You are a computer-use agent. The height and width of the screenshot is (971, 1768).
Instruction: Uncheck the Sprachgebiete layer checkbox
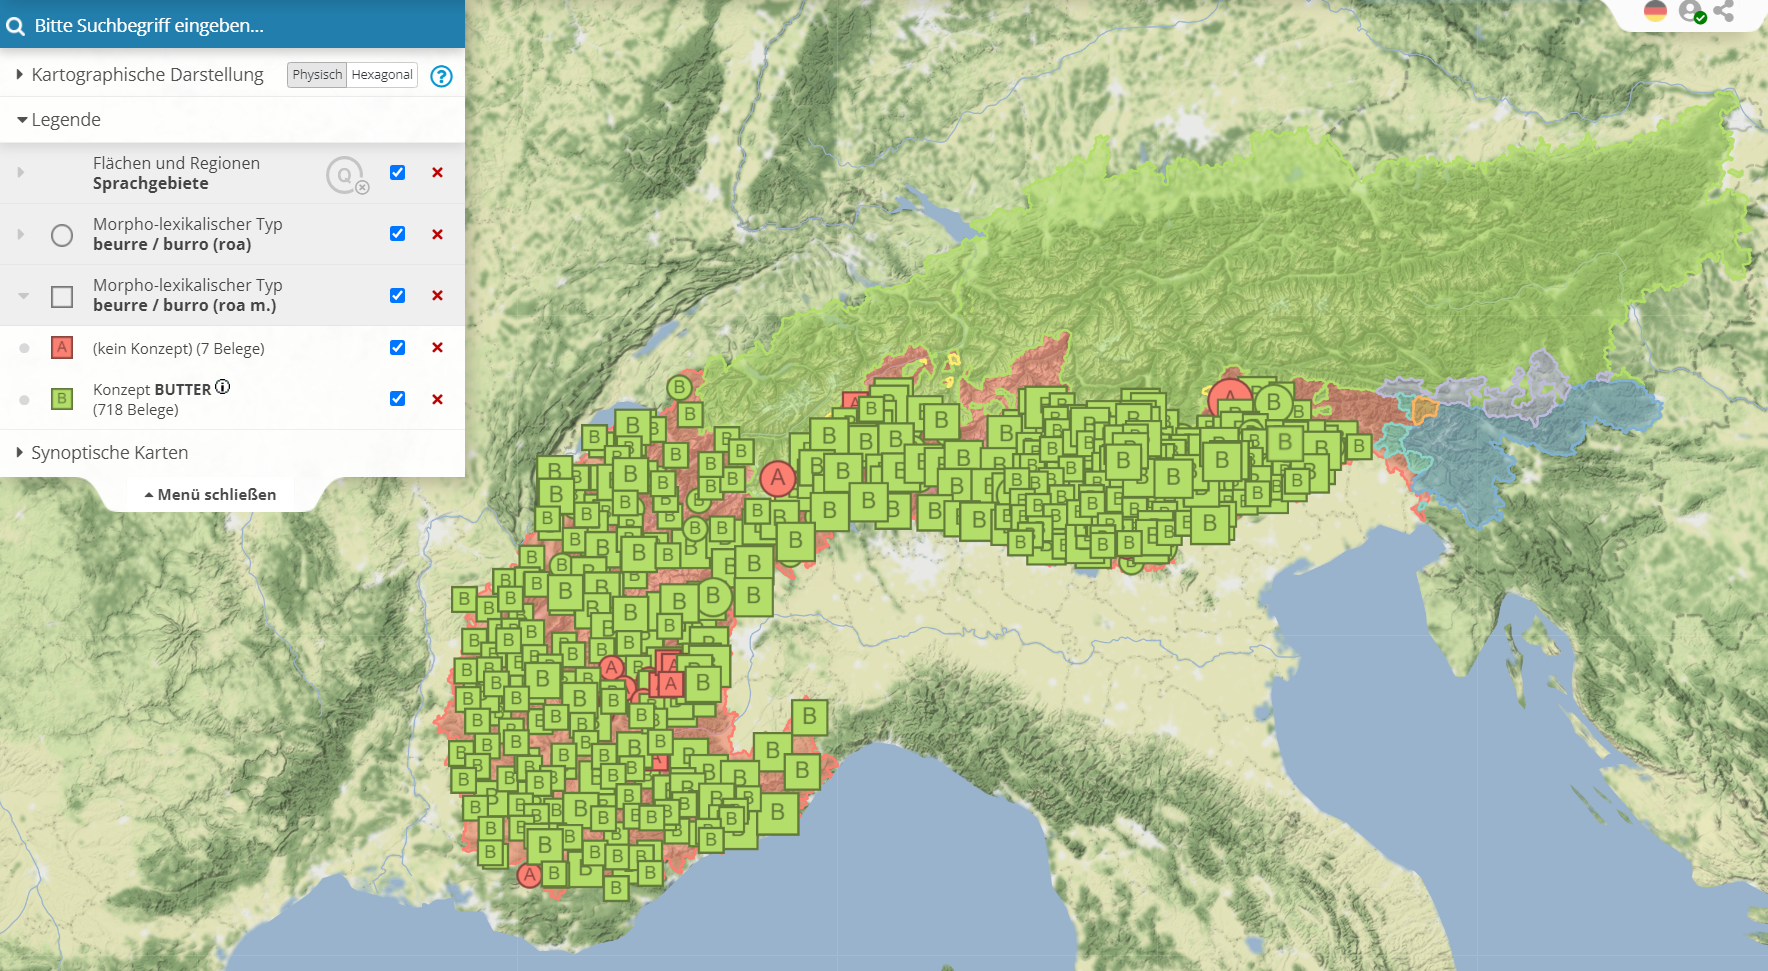tap(397, 173)
